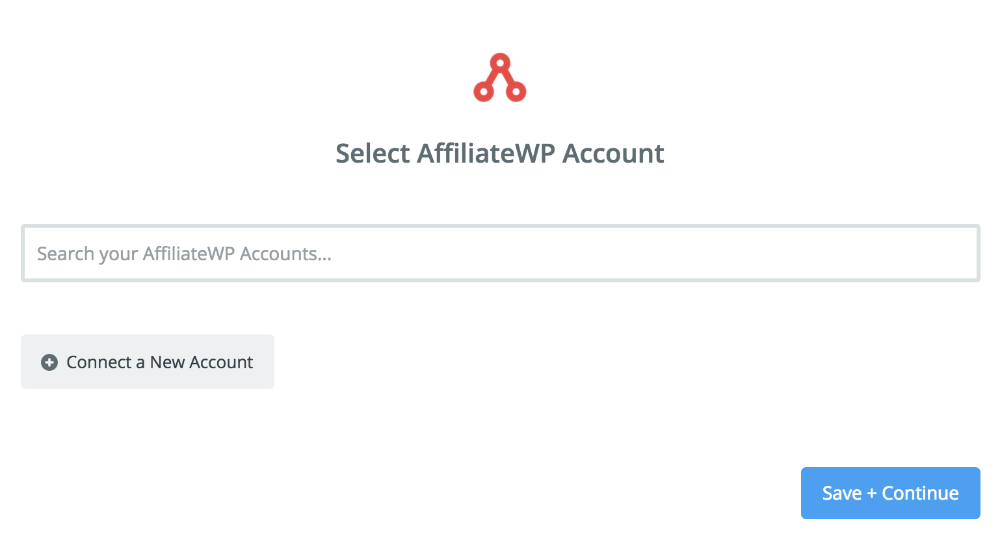
Task: Click the dark circular add icon in the gray button
Action: coord(49,362)
